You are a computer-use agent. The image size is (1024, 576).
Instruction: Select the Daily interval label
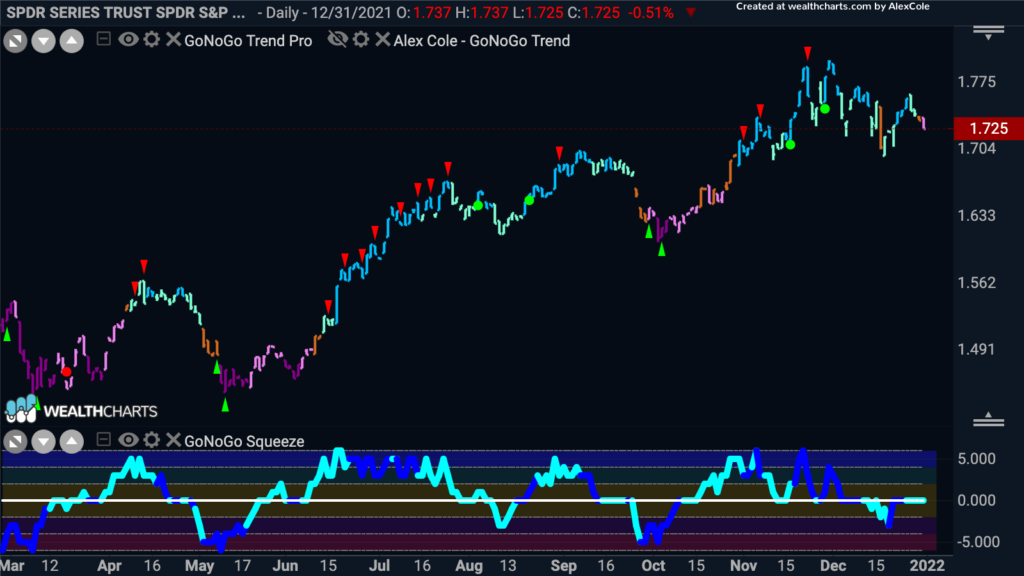280,12
